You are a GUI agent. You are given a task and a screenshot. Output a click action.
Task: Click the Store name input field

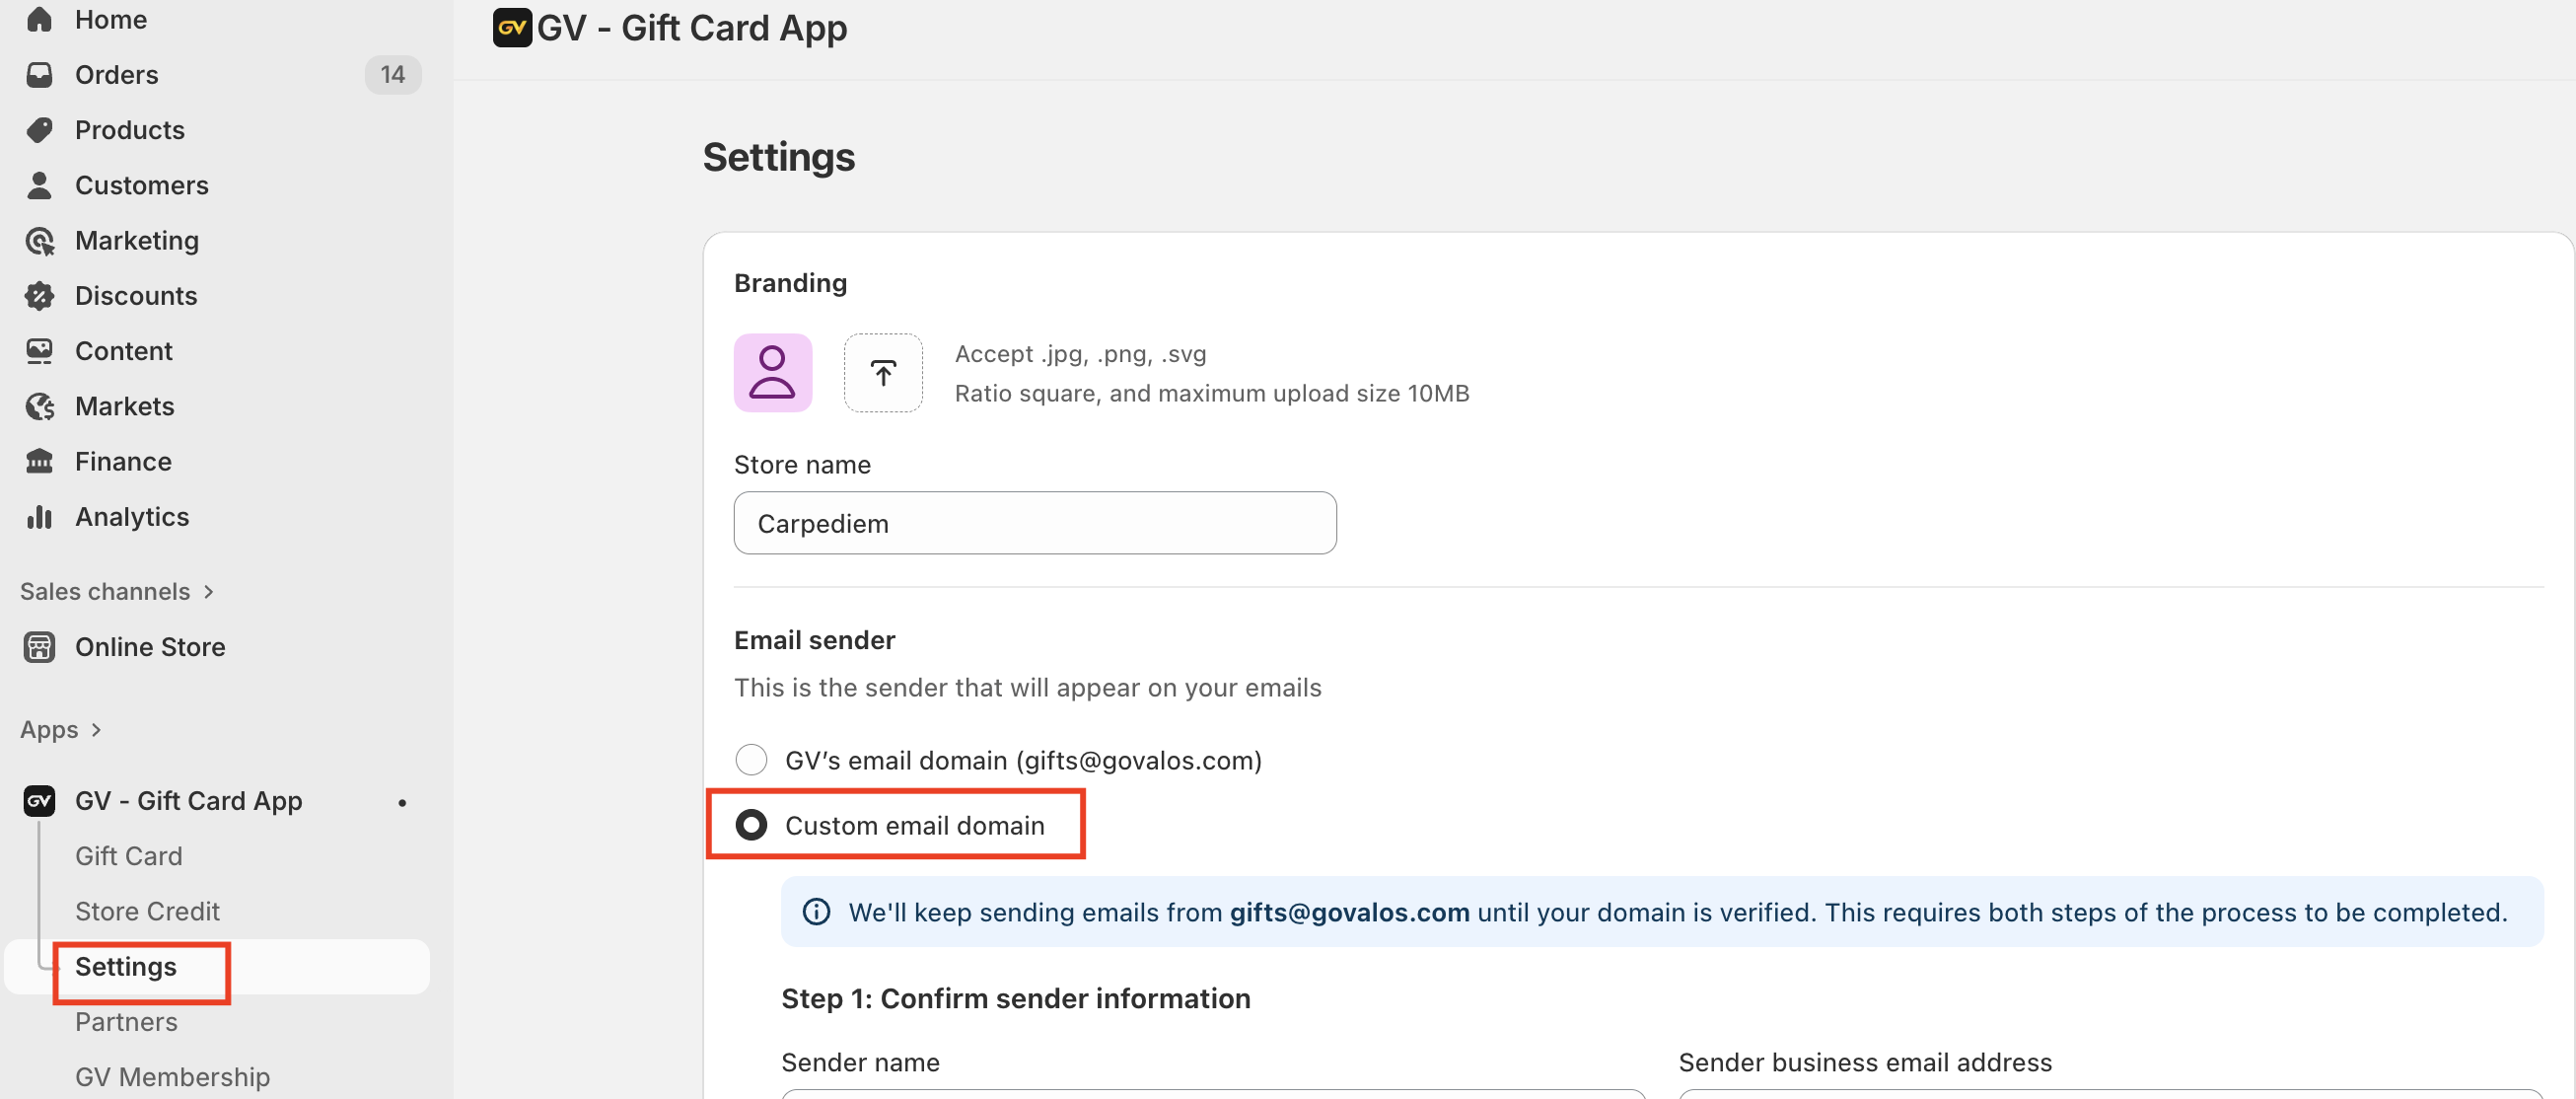click(x=1034, y=523)
